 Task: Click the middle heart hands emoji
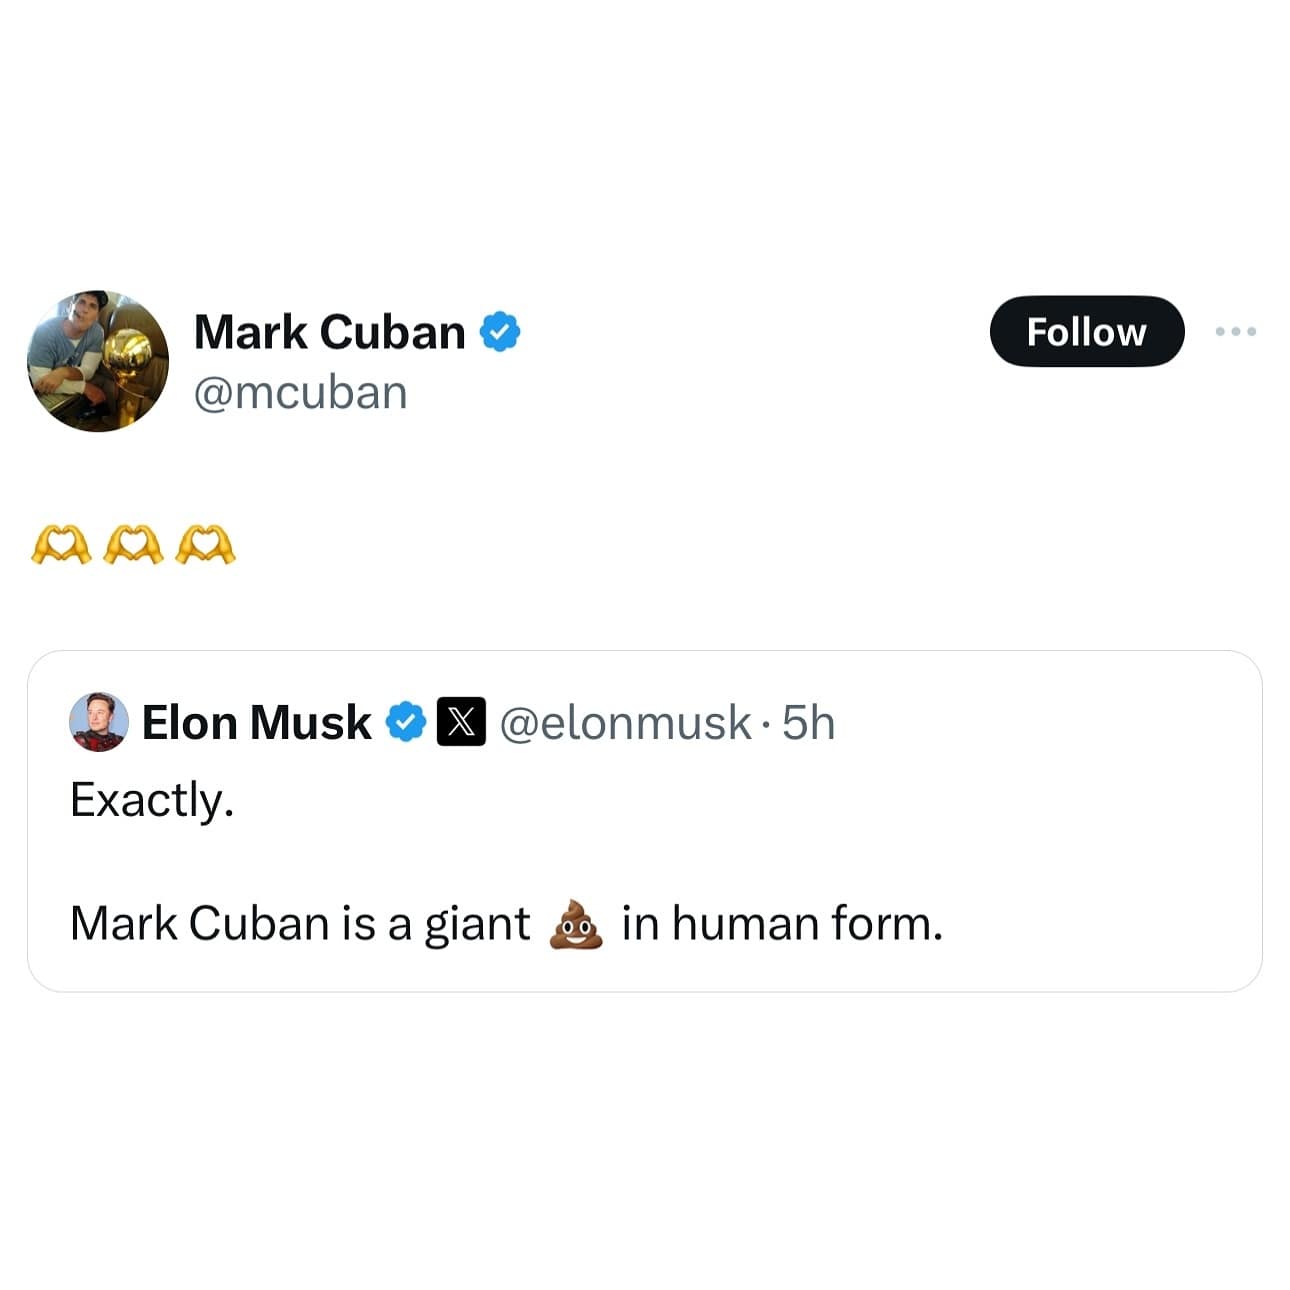point(133,546)
